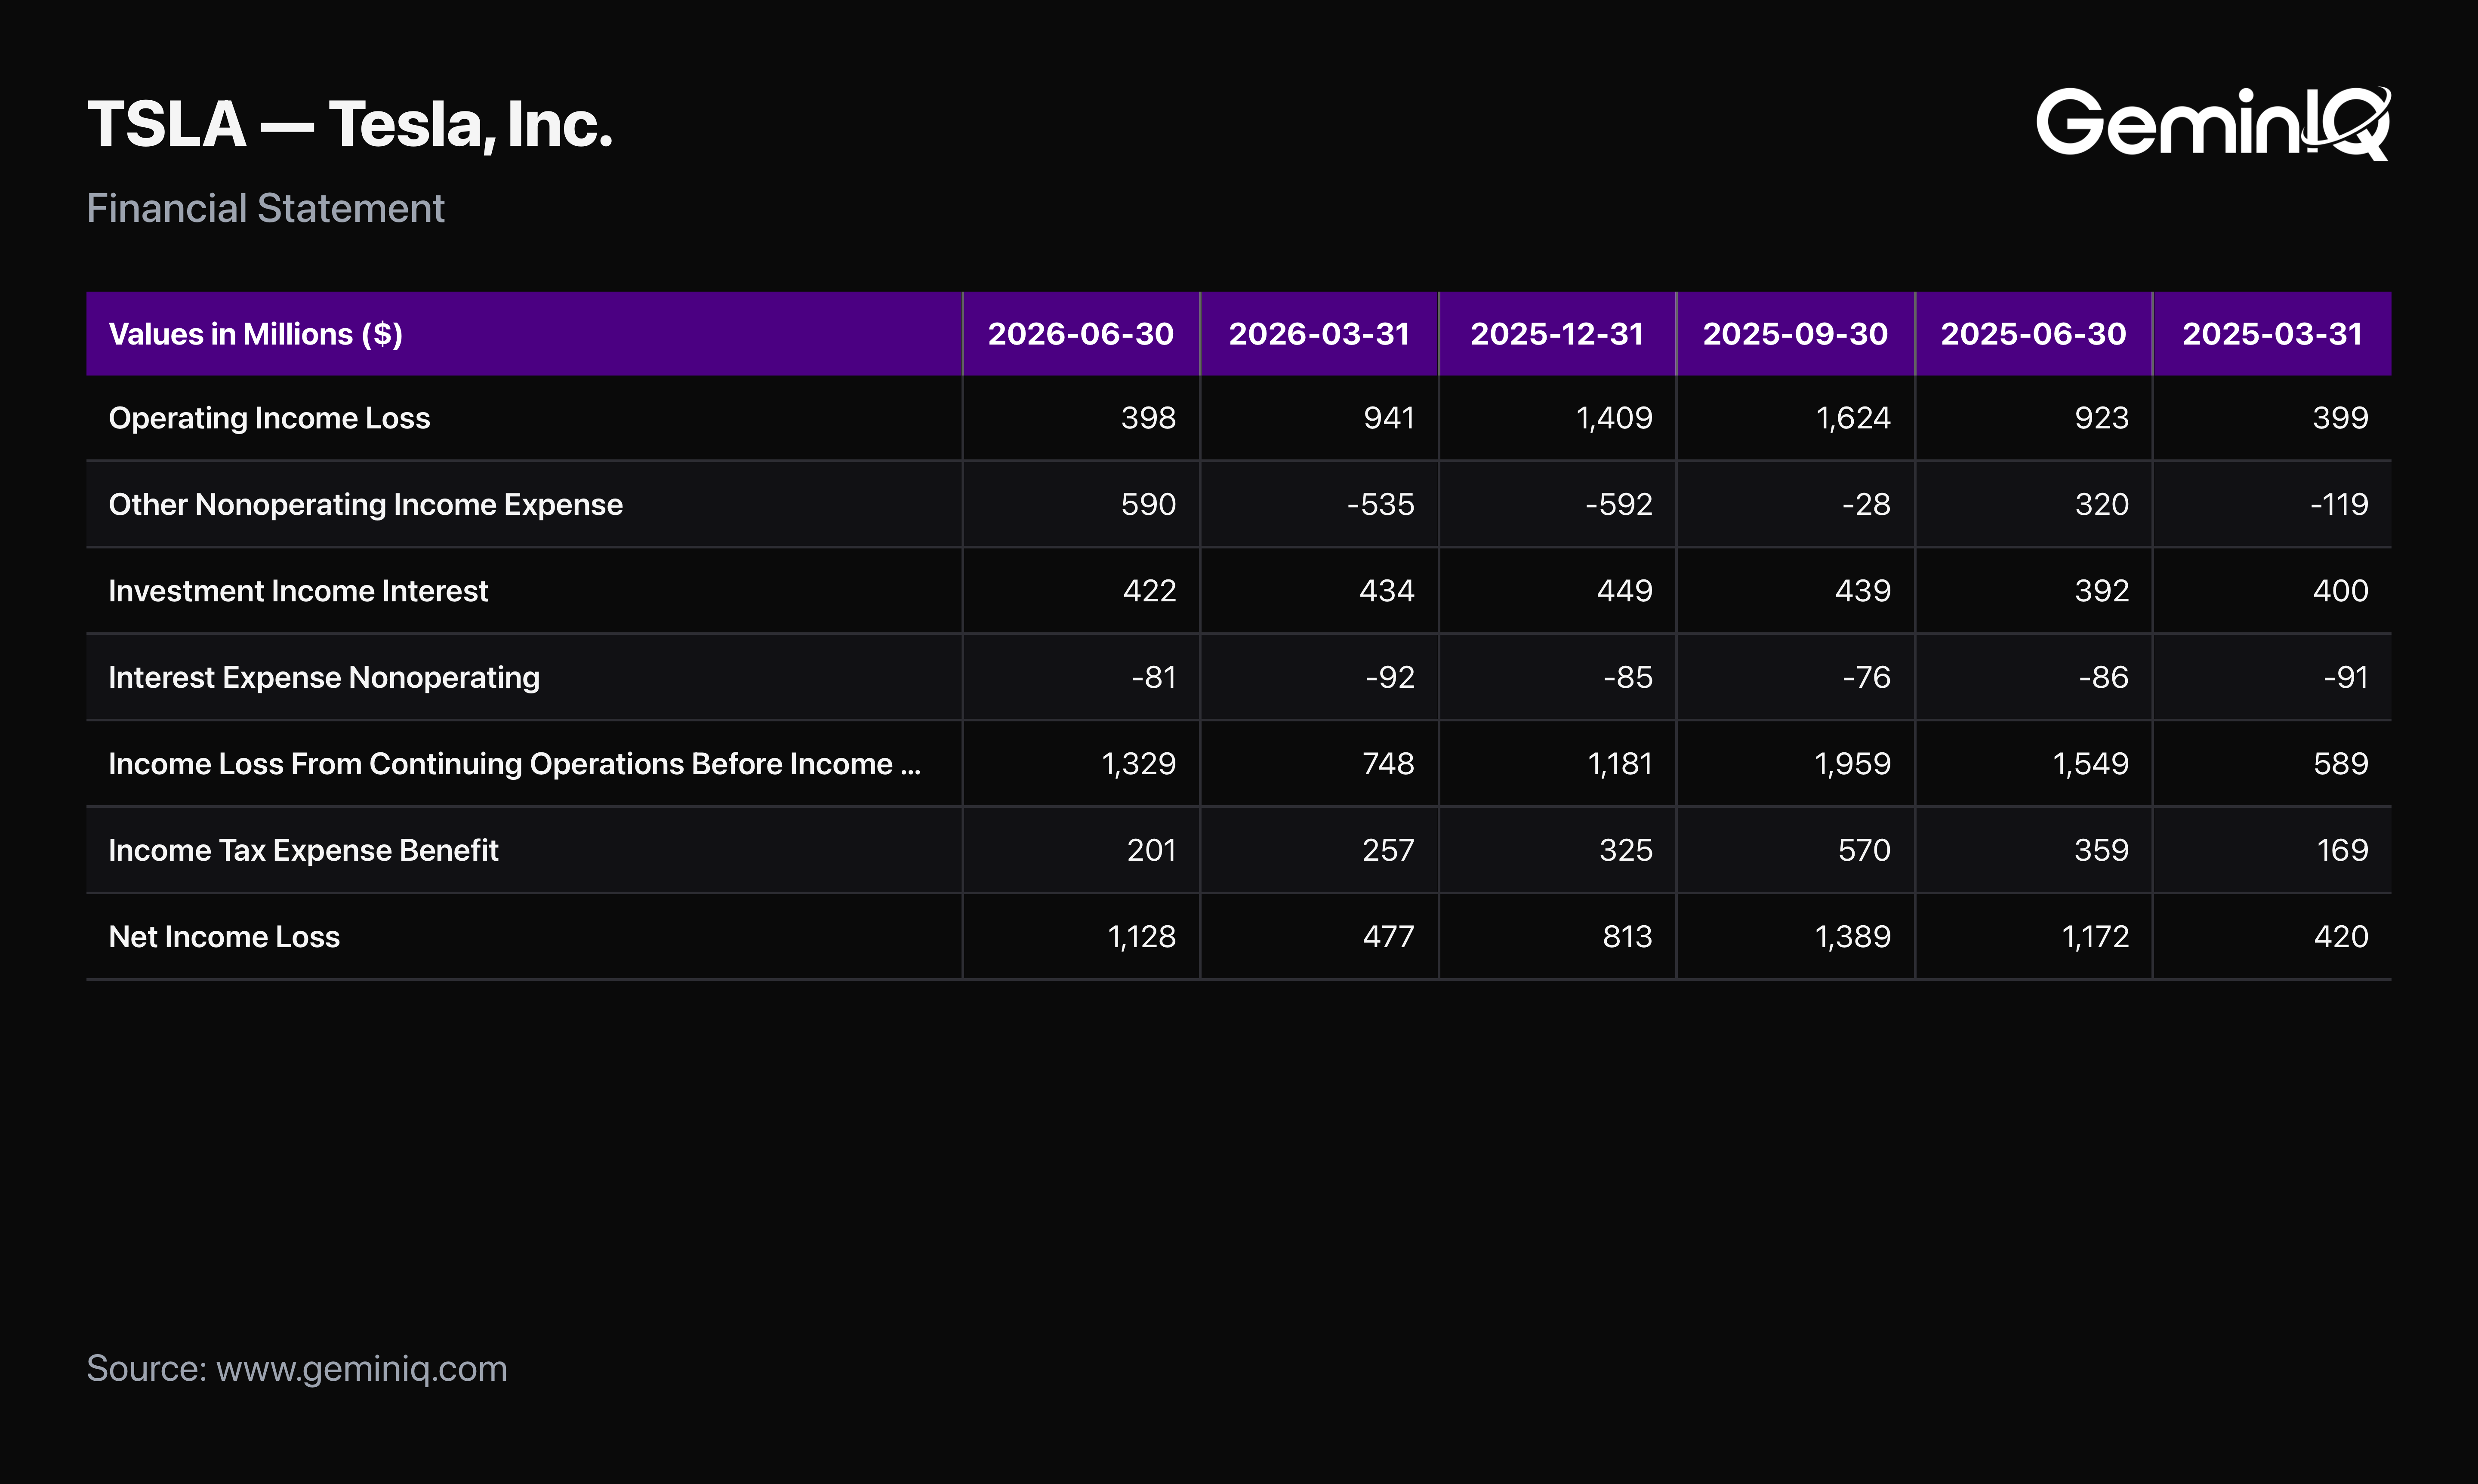Screen dimensions: 2478x1484
Task: Click Investment Income value 422
Action: click(x=1149, y=591)
